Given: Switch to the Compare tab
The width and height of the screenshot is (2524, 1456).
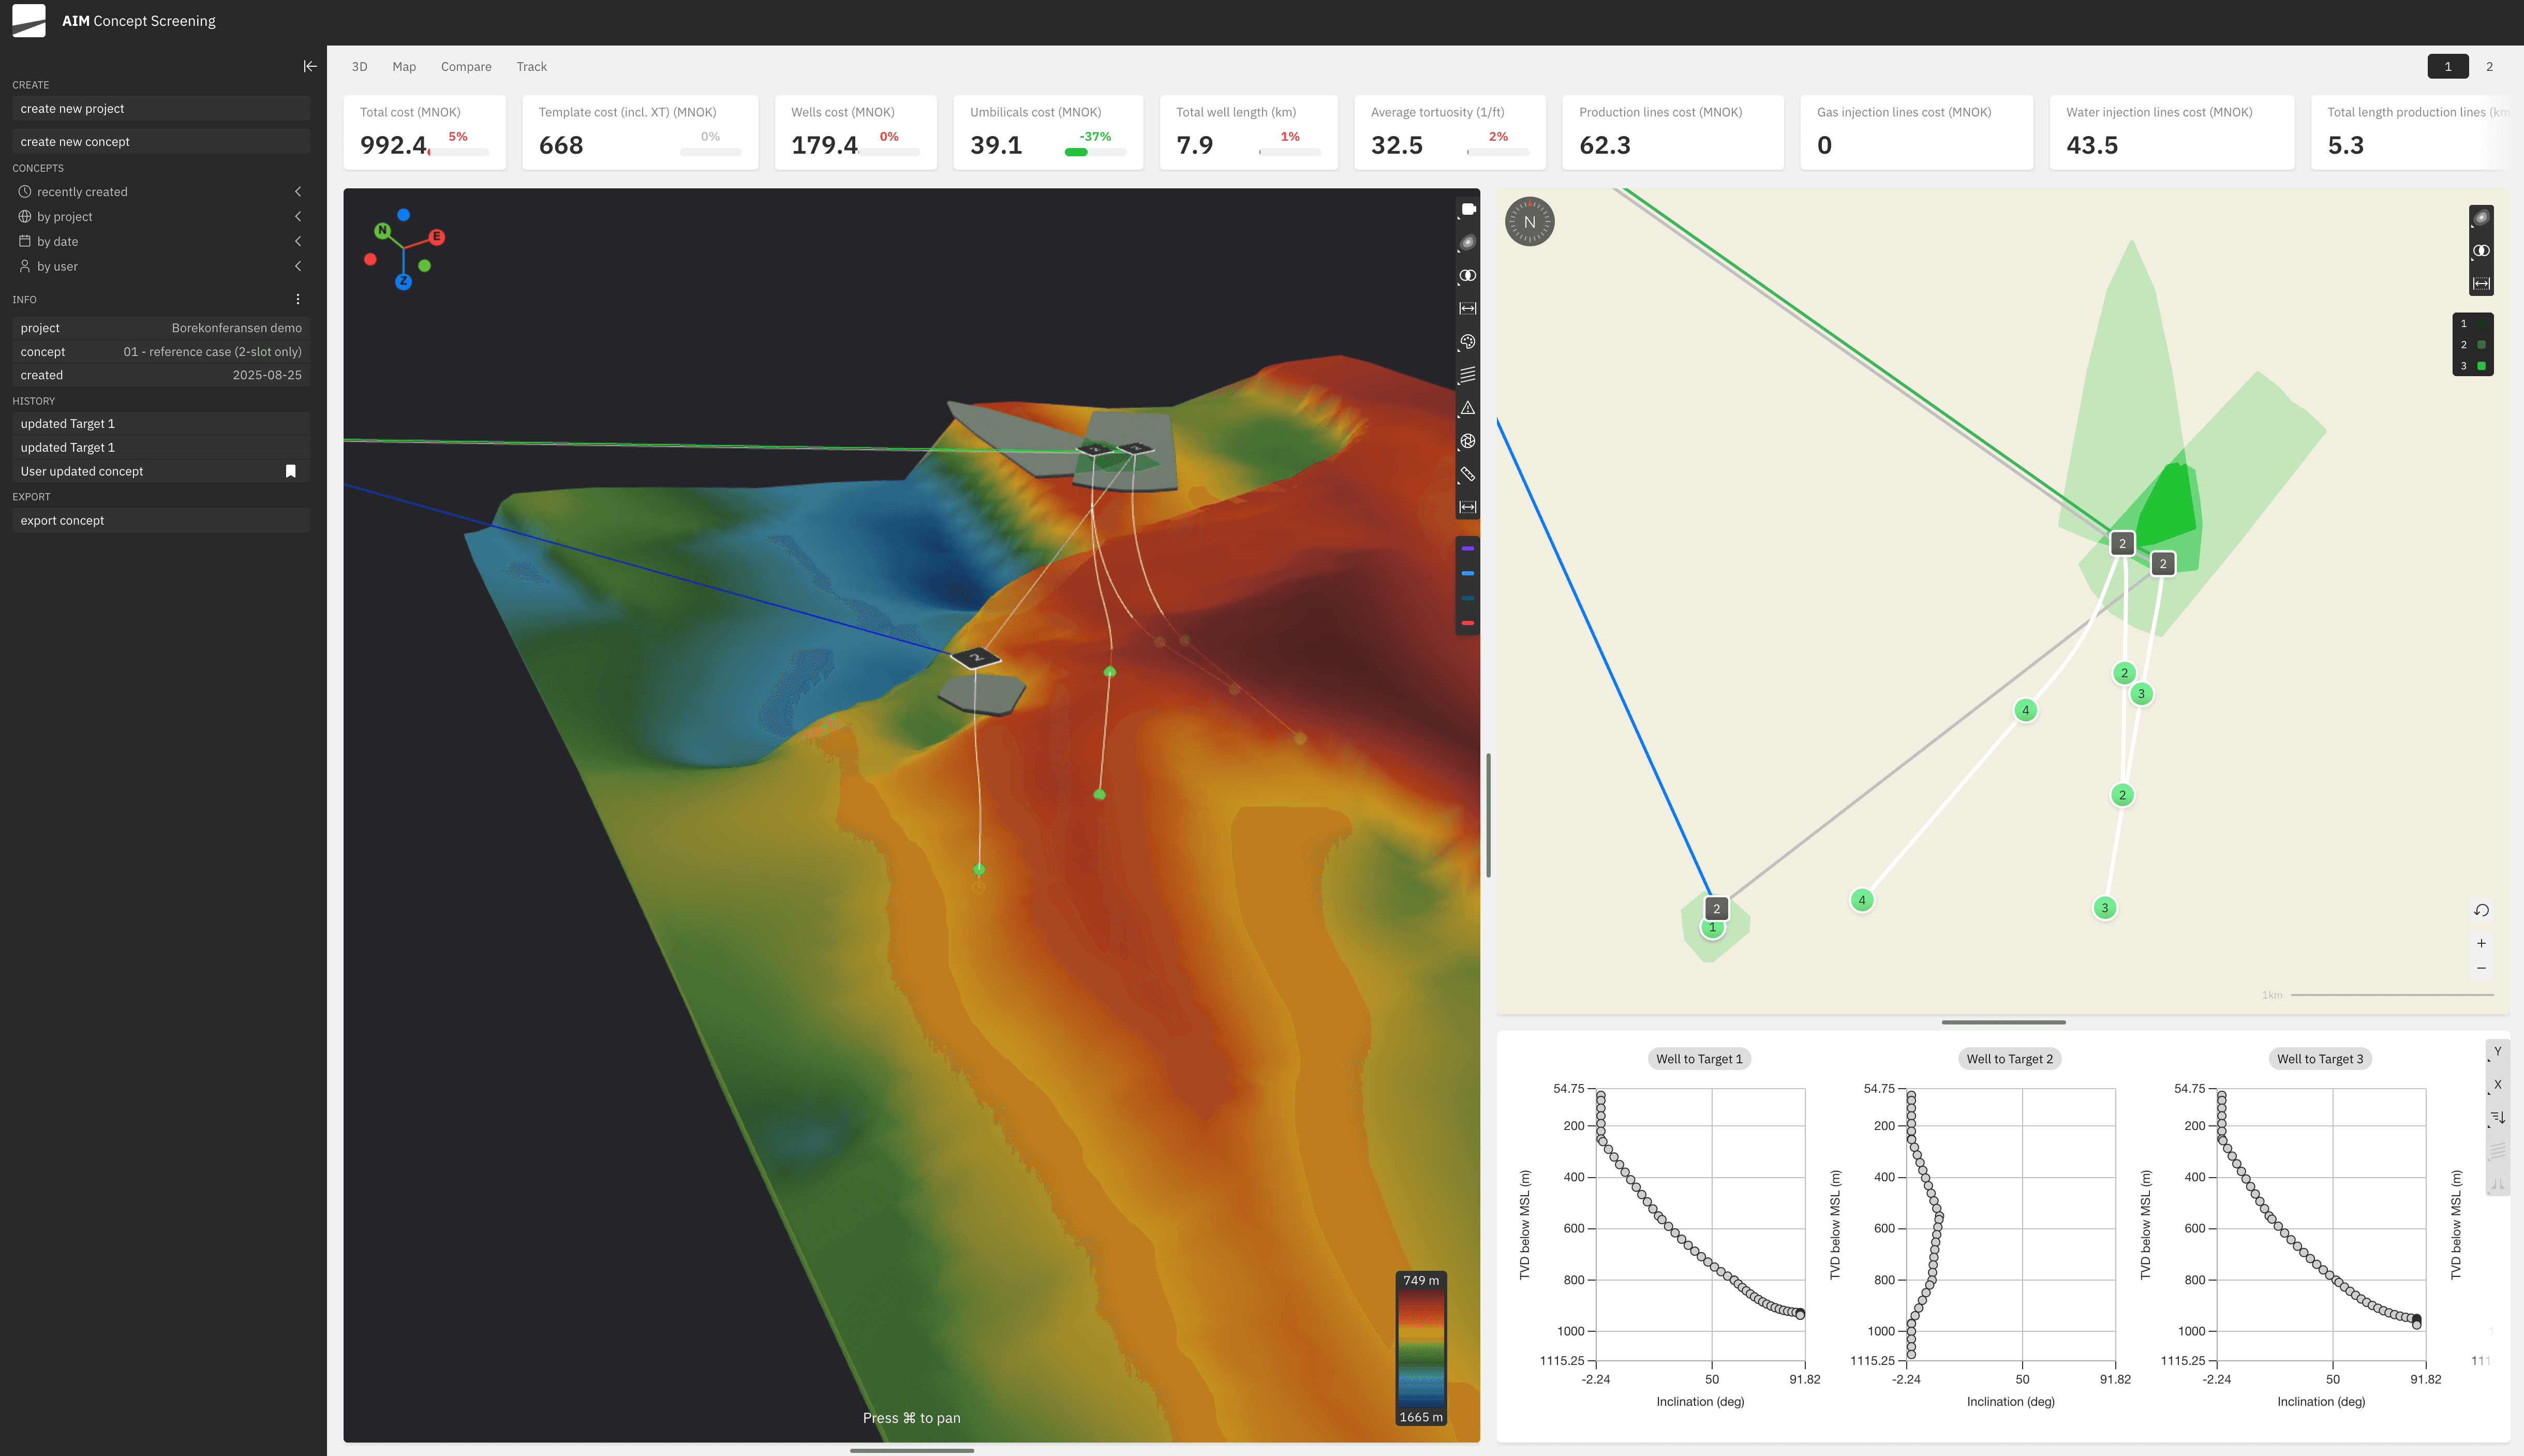Looking at the screenshot, I should point(466,67).
